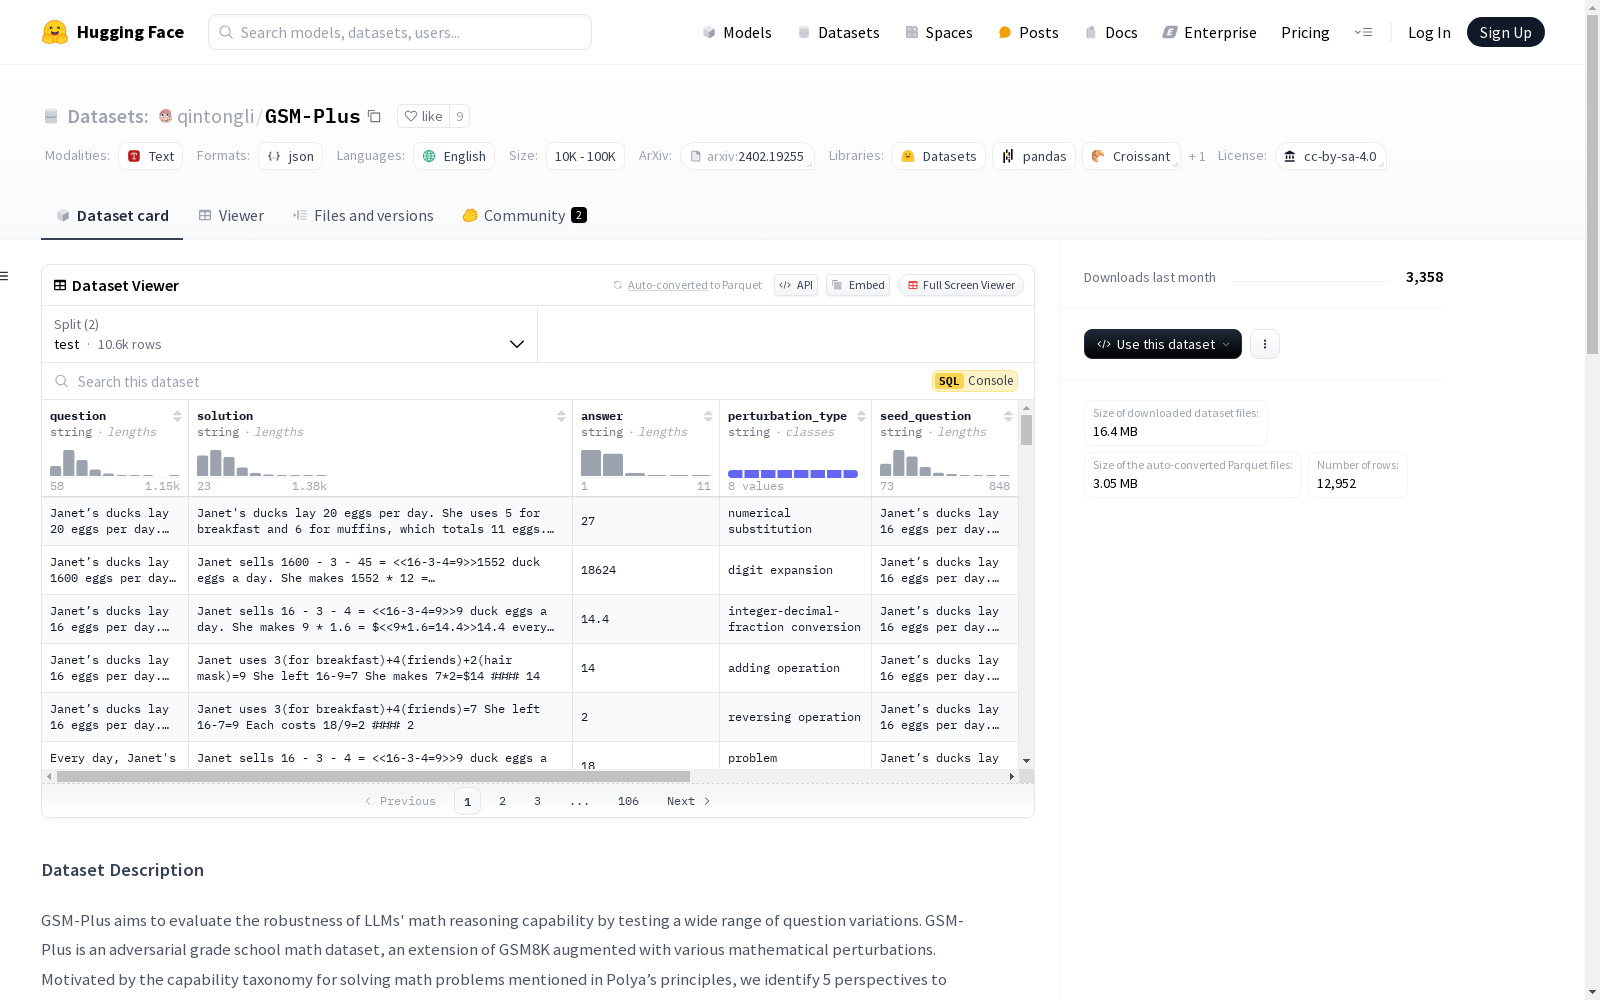Click the question lengths histogram

[x=115, y=463]
